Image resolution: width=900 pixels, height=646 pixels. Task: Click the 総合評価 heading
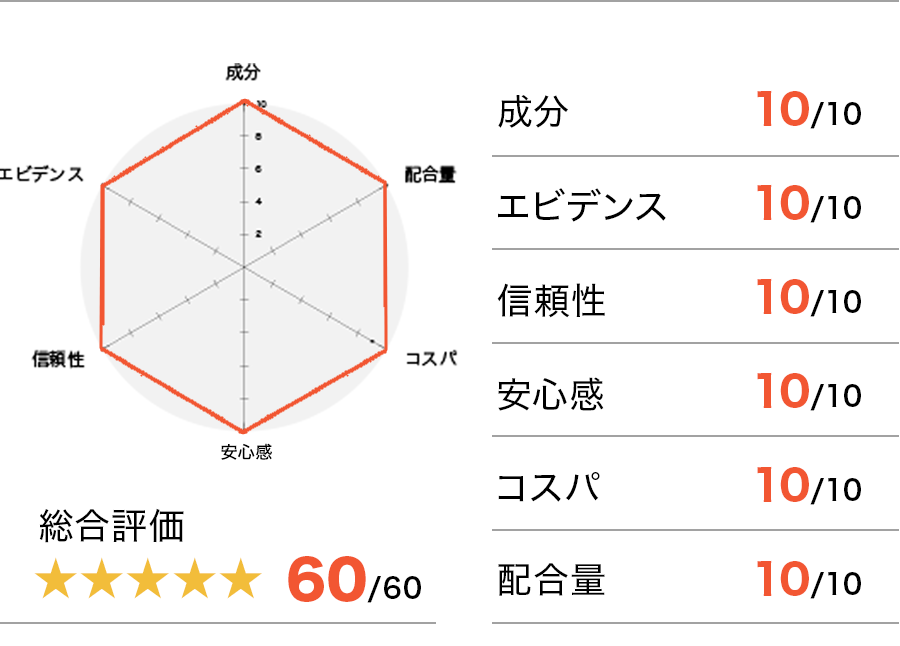point(112,524)
